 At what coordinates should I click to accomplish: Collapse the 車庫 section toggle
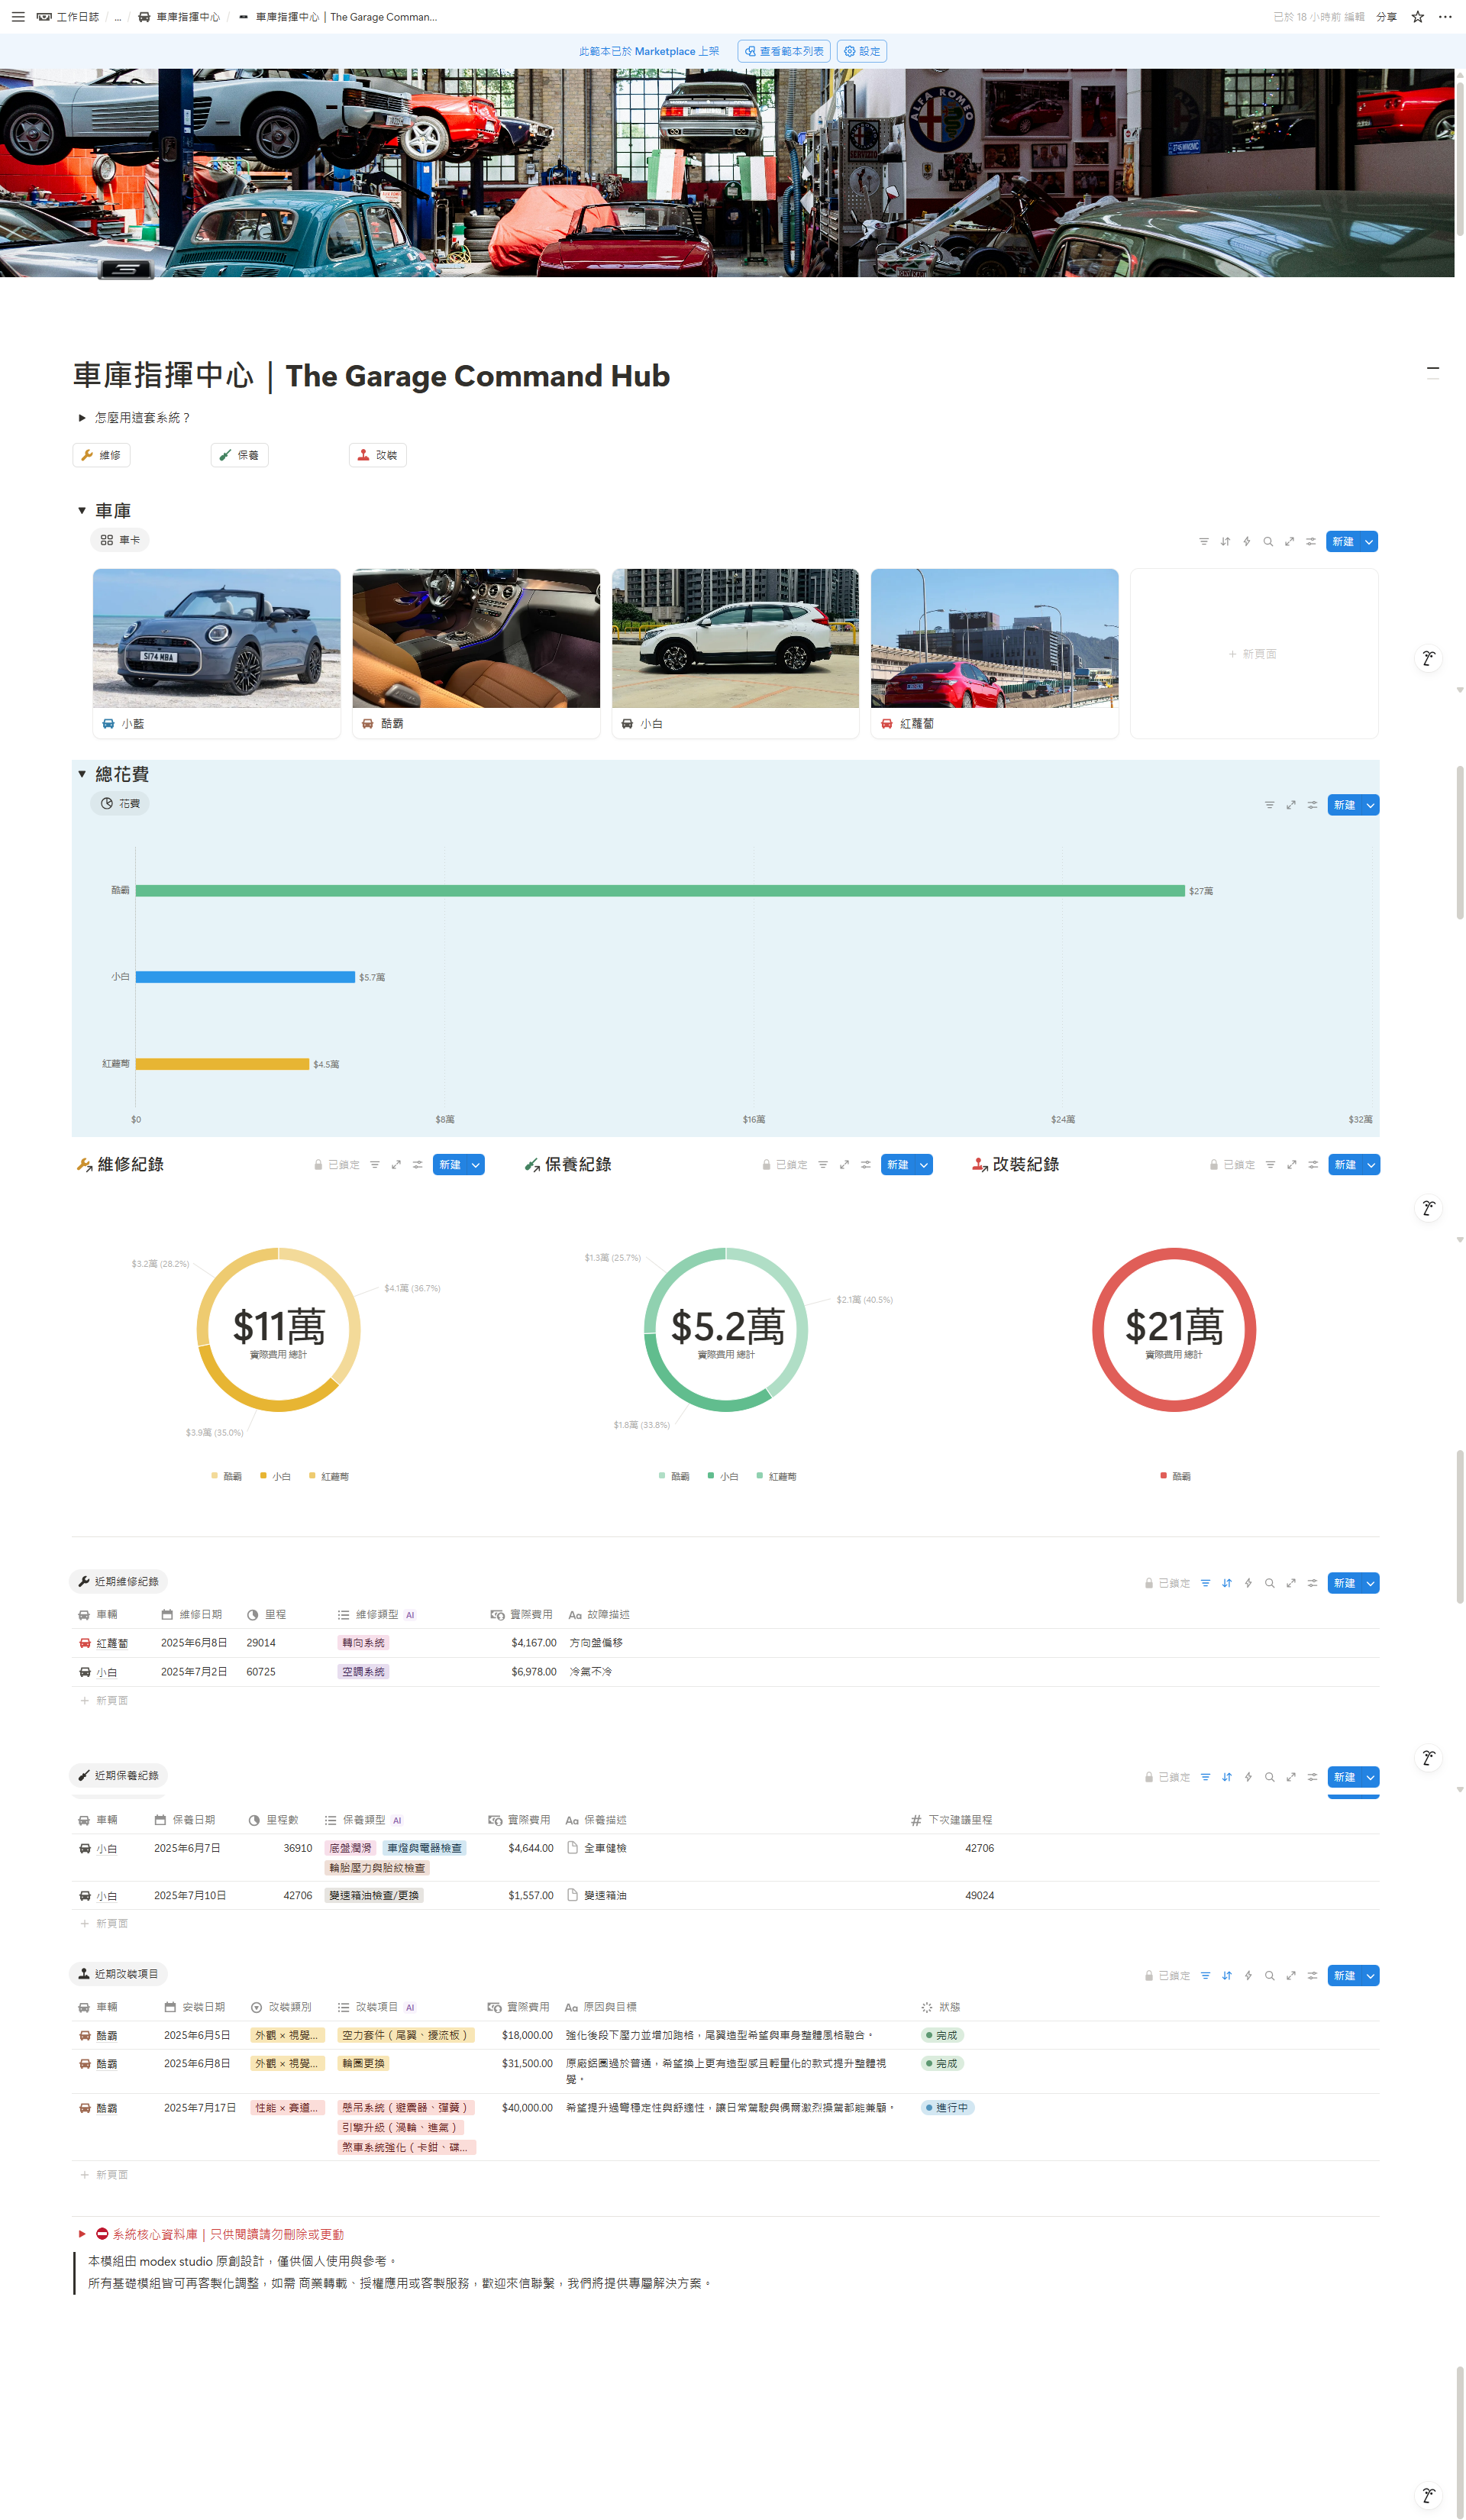coord(82,511)
